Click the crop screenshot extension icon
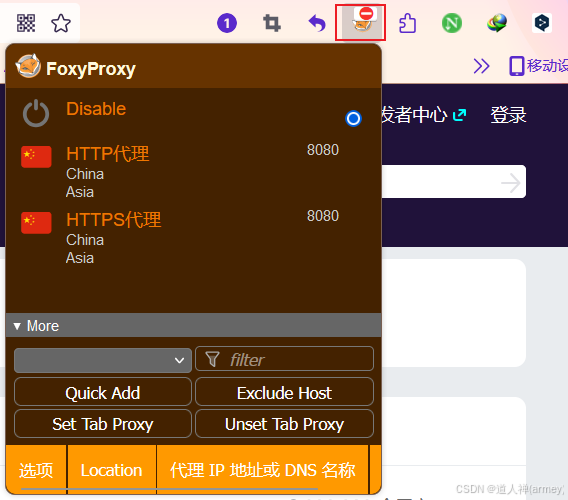Viewport: 568px width, 500px height. [272, 24]
